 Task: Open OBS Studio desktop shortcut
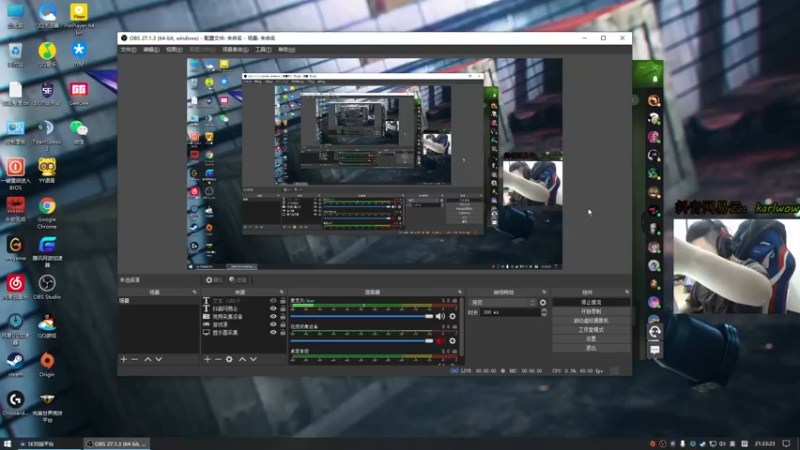pos(47,287)
